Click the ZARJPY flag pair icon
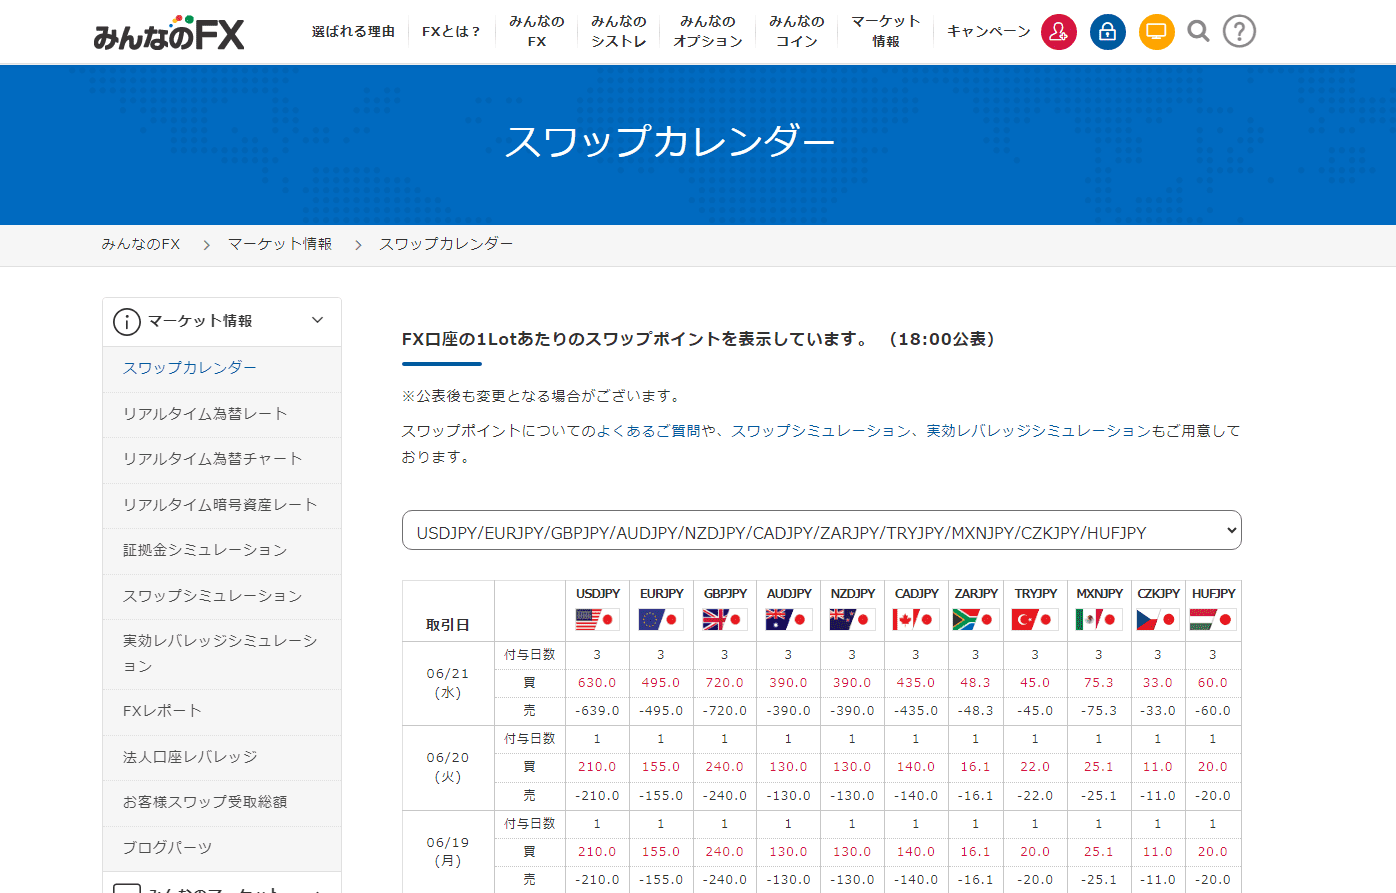 [976, 619]
